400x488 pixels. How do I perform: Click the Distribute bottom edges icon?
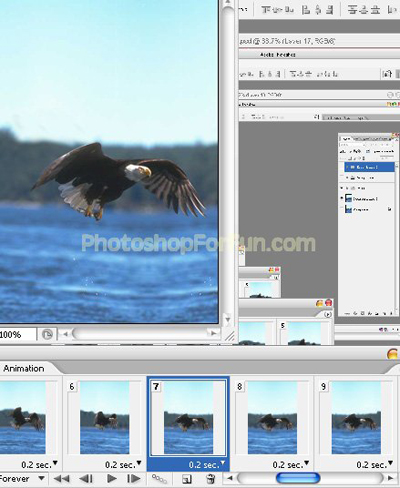coord(375,9)
